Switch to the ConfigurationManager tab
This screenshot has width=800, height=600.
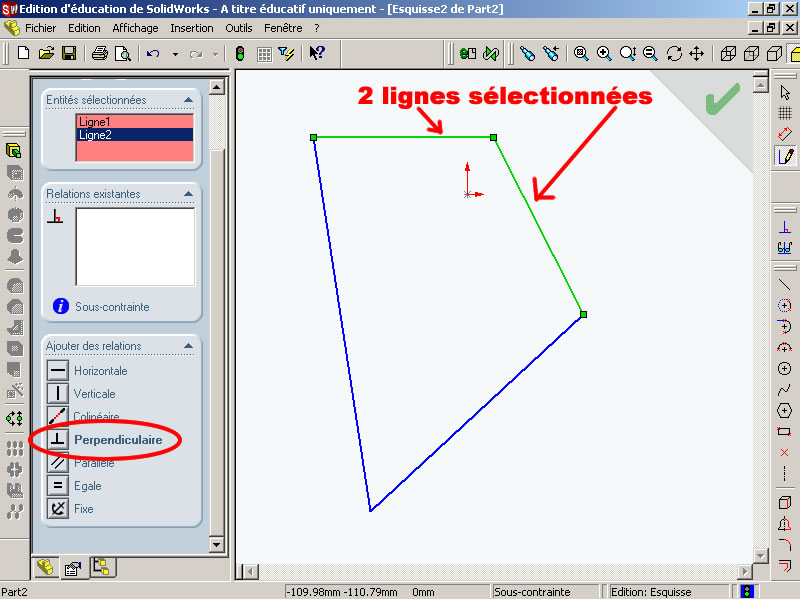tap(102, 567)
